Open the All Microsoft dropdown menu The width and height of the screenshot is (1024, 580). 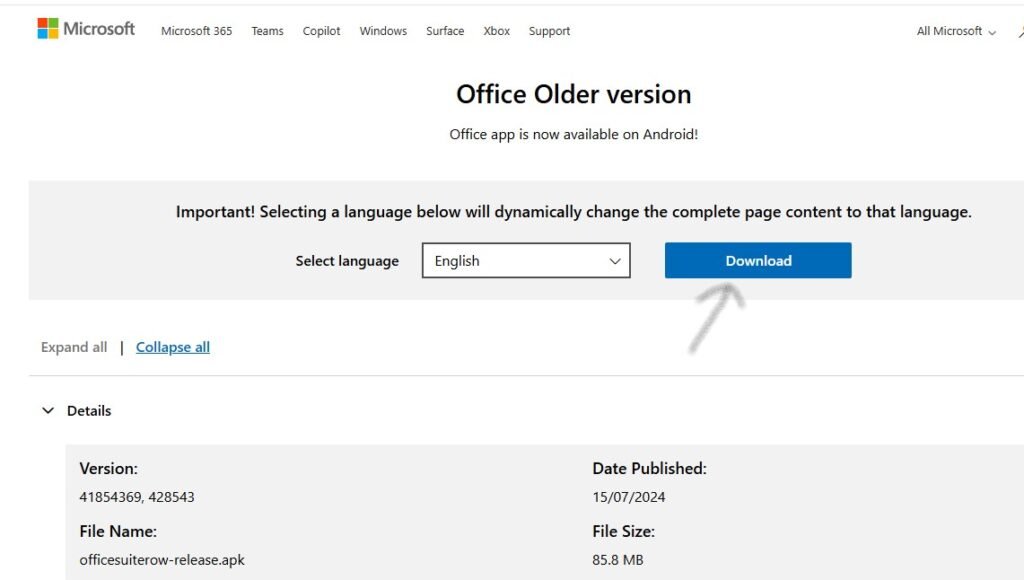coord(956,31)
